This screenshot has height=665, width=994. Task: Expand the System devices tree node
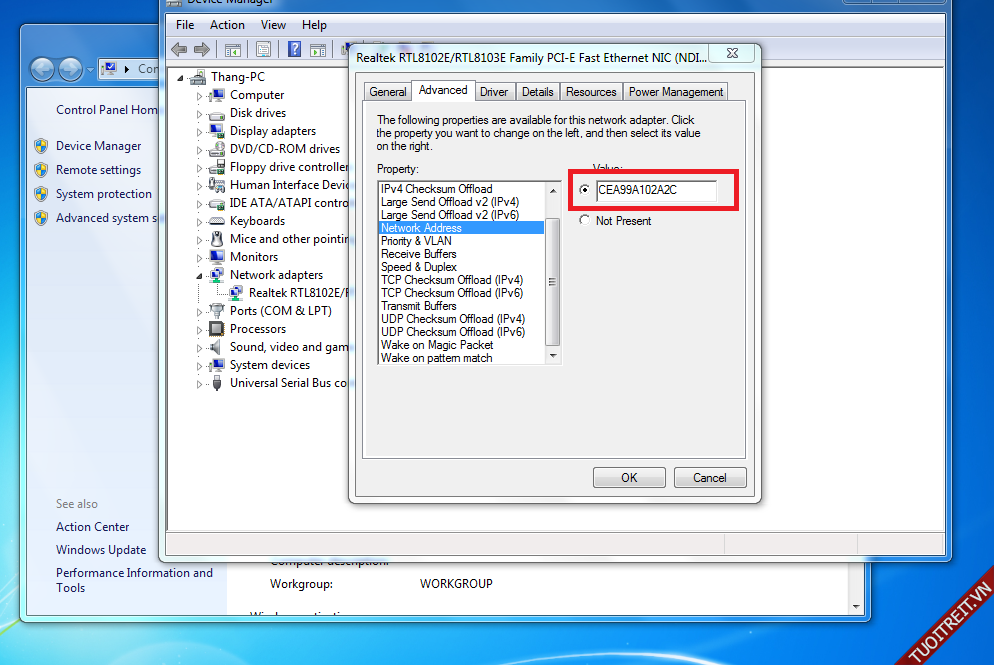point(199,366)
